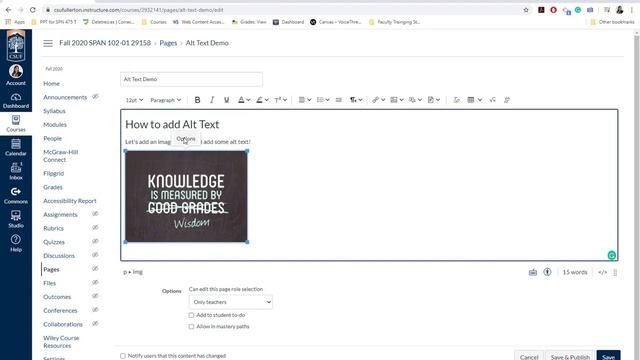Open the accessibility checker icon
The image size is (640, 360).
coord(547,272)
